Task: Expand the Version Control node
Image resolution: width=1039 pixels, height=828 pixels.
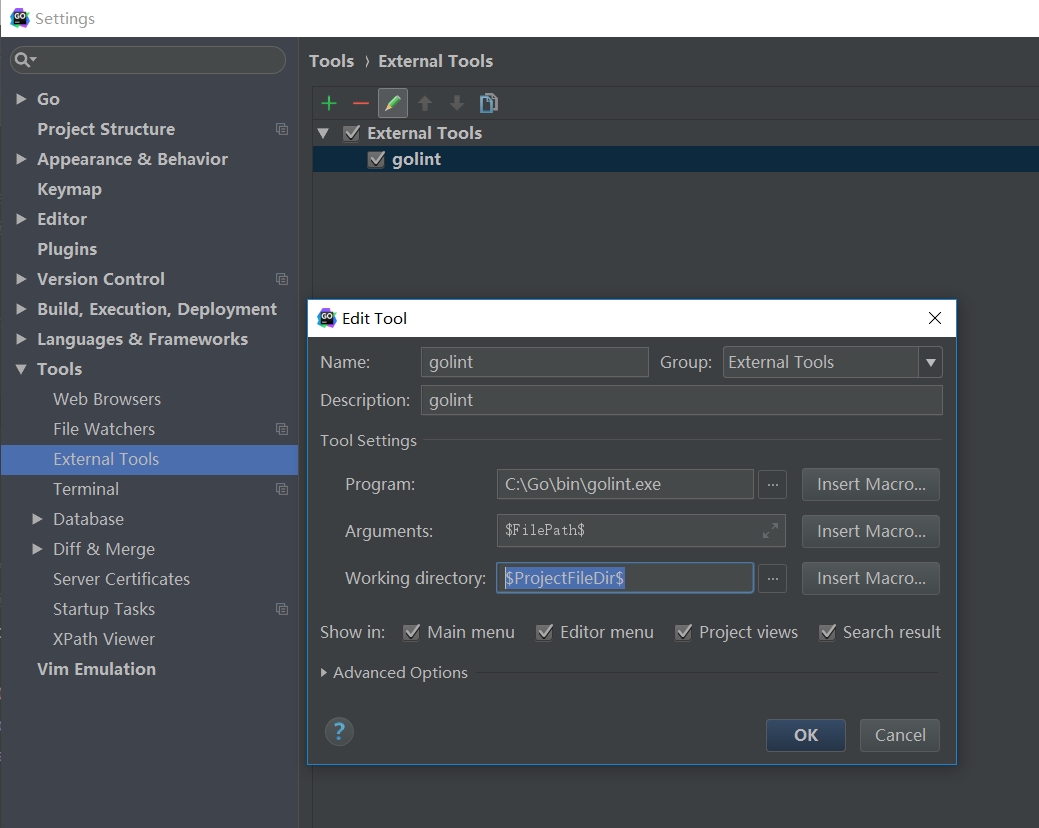Action: coord(21,279)
